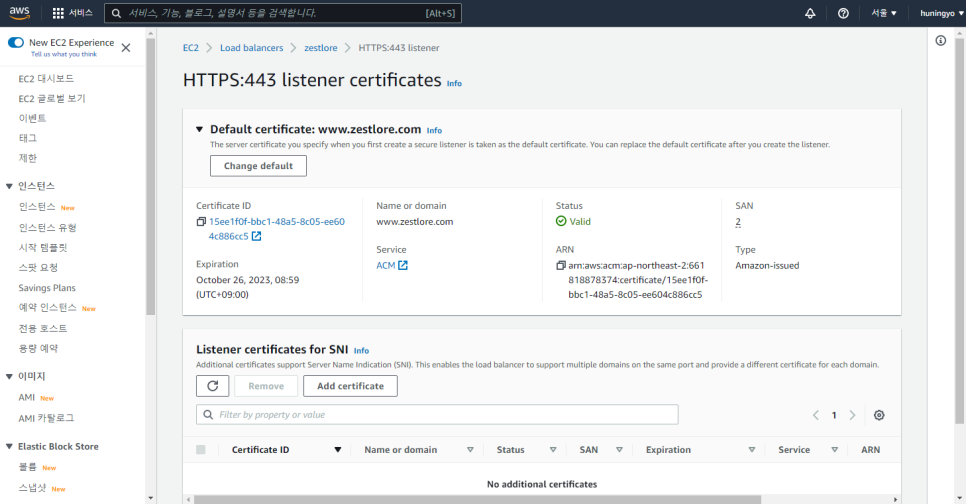Copy the ARN with copy icon
Viewport: 966px width, 504px height.
point(561,266)
